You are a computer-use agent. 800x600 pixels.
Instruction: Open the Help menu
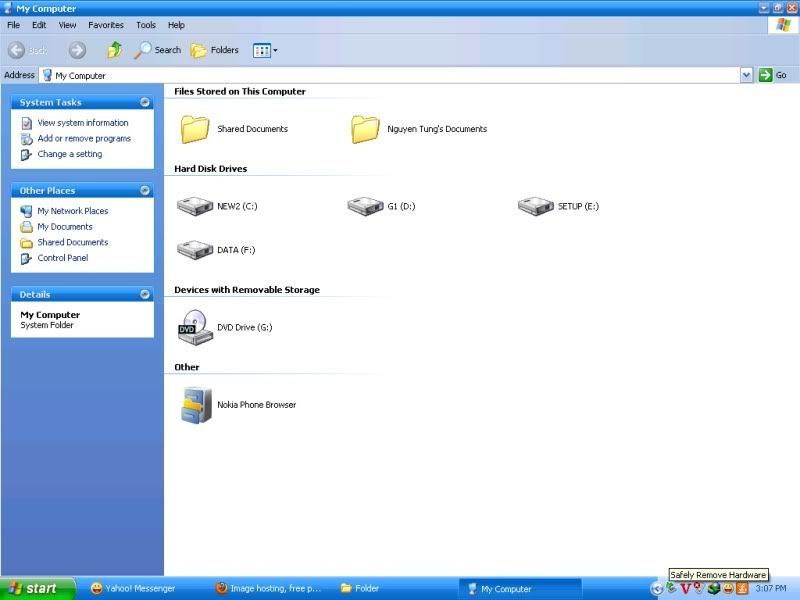coord(176,25)
